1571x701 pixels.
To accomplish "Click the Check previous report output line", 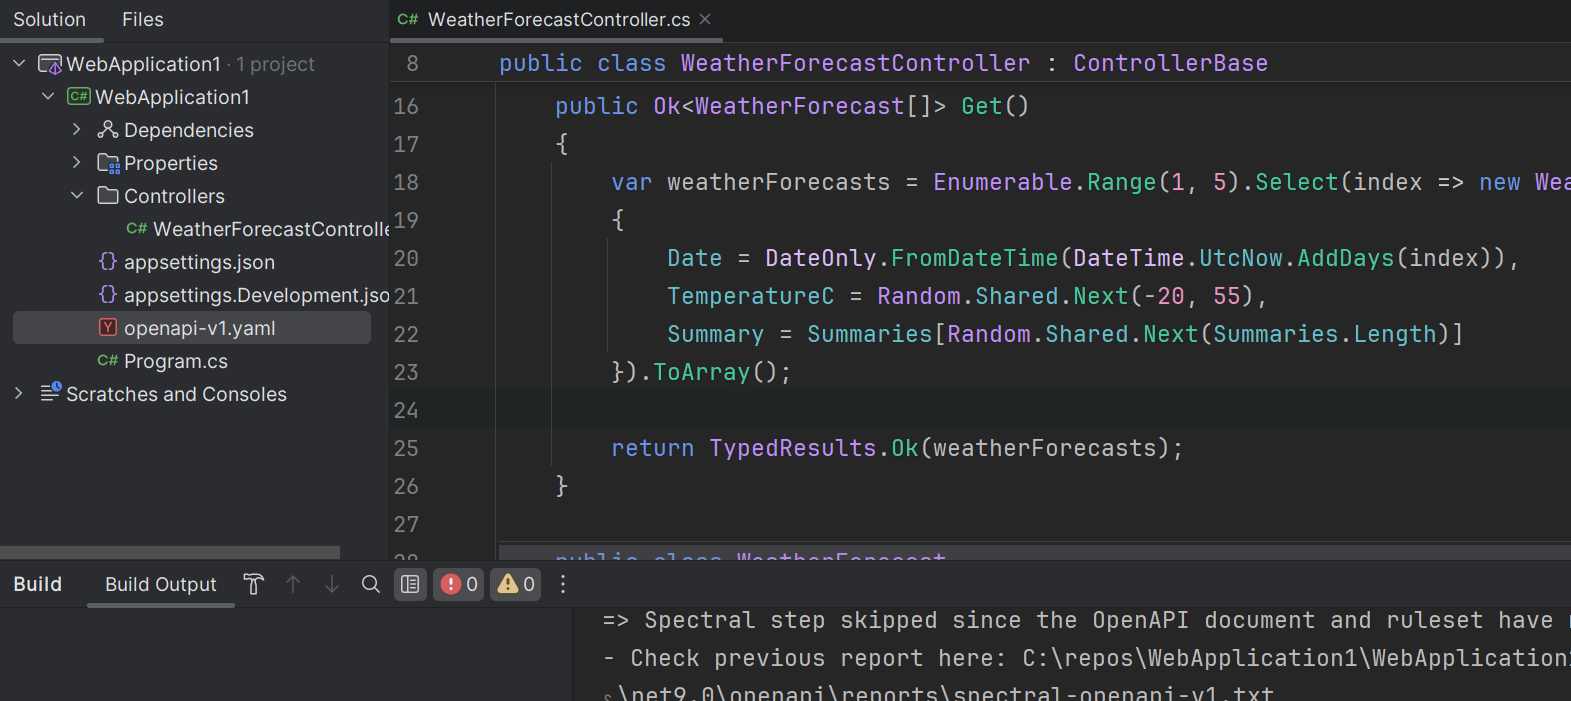I will [x=1086, y=658].
